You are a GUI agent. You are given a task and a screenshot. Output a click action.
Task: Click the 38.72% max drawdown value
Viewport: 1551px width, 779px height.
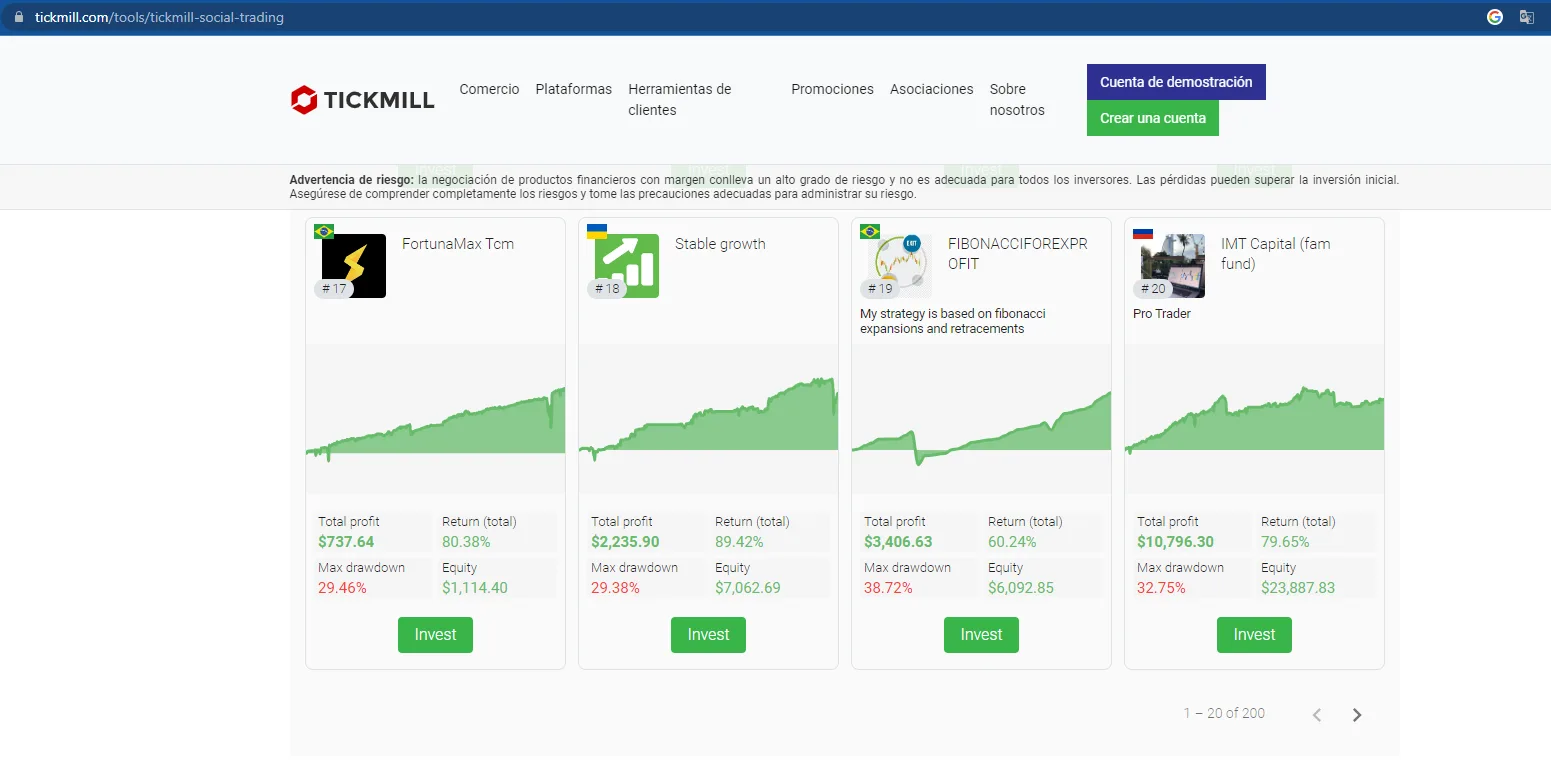888,588
